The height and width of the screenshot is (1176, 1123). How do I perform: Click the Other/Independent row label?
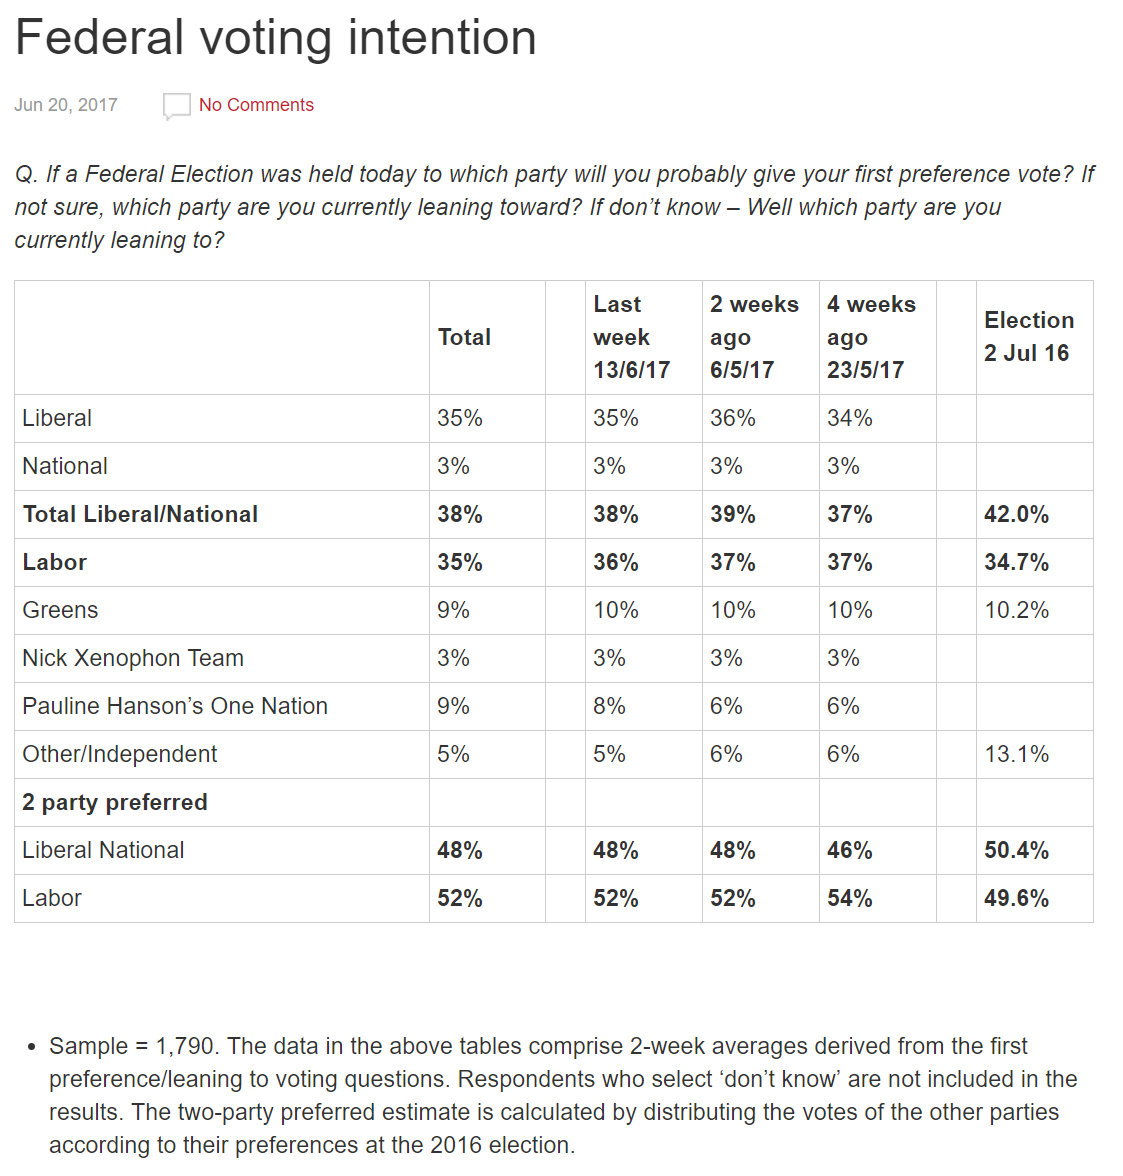pos(120,754)
